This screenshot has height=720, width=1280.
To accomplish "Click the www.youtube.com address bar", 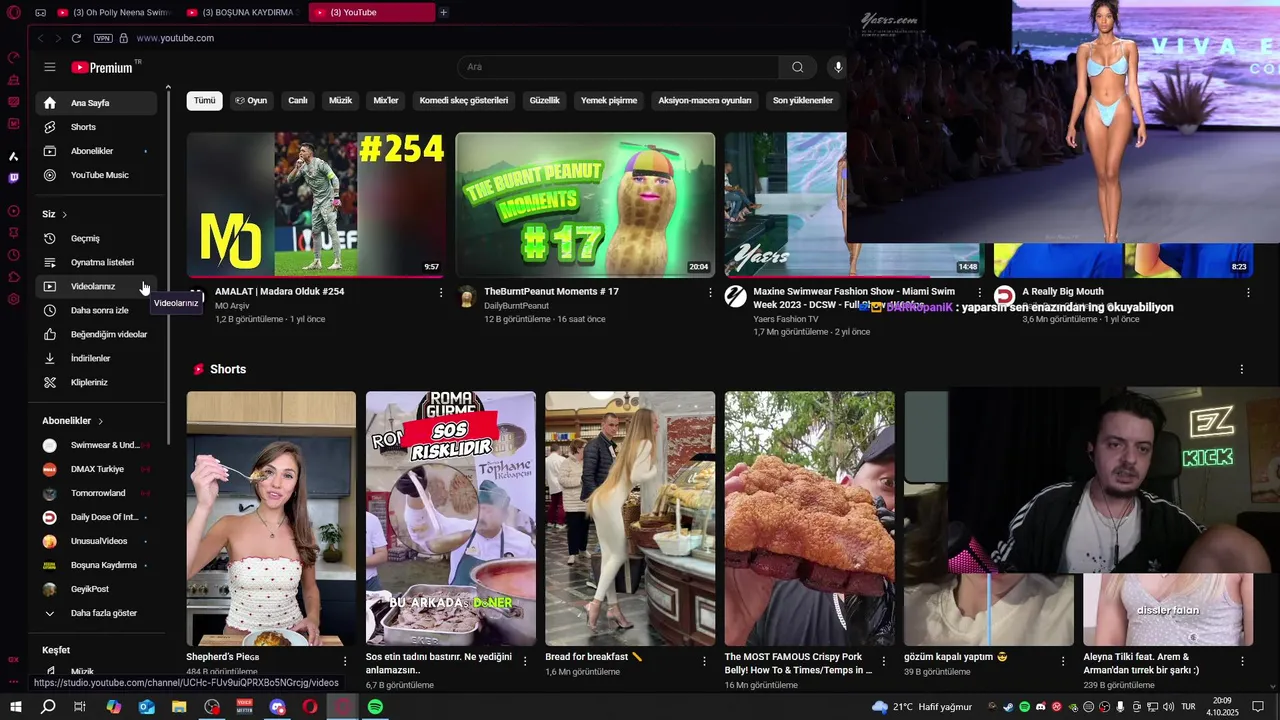I will (175, 38).
